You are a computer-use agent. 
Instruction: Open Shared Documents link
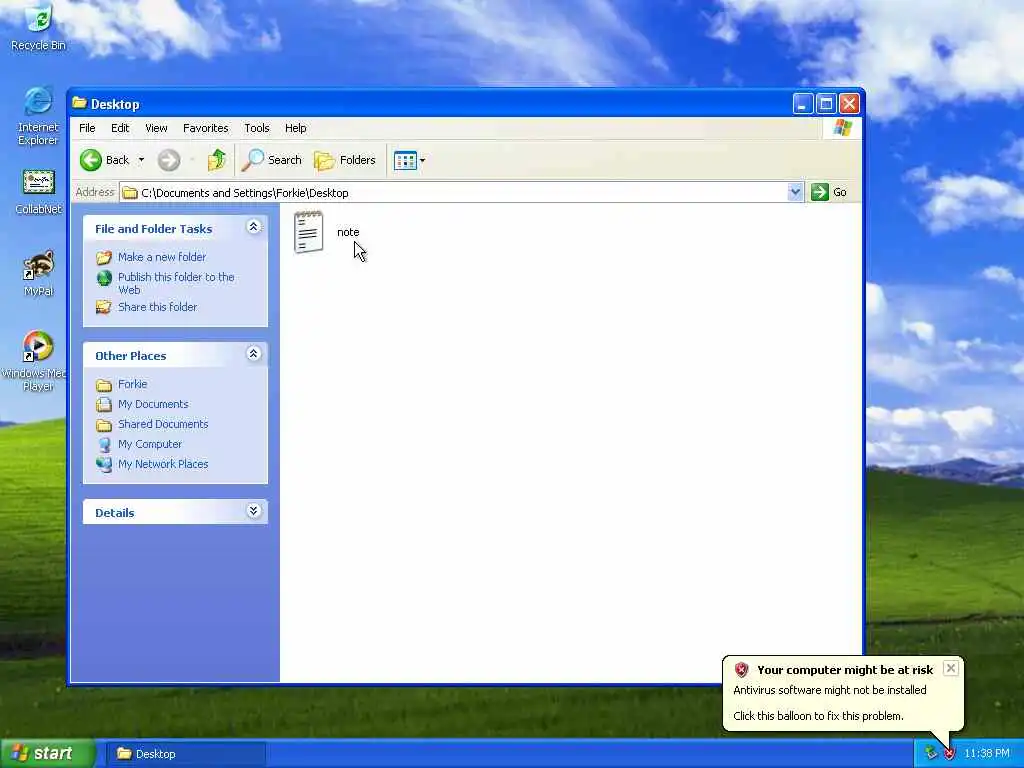[x=163, y=424]
